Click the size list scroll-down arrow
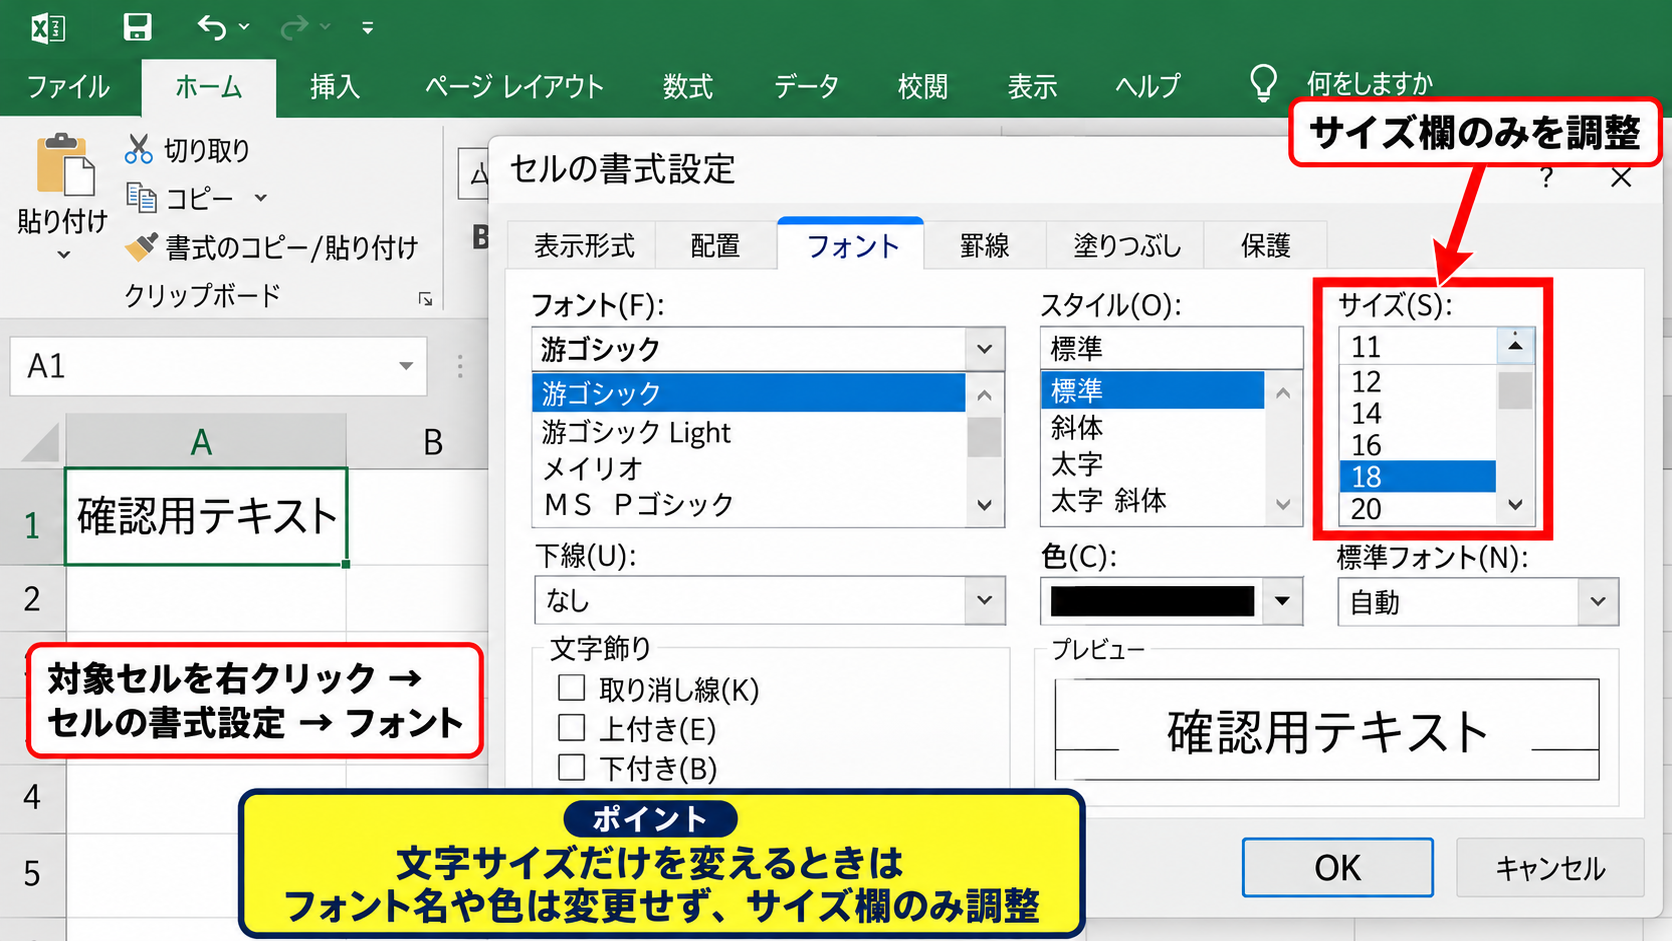Viewport: 1672px width, 941px height. (1515, 506)
